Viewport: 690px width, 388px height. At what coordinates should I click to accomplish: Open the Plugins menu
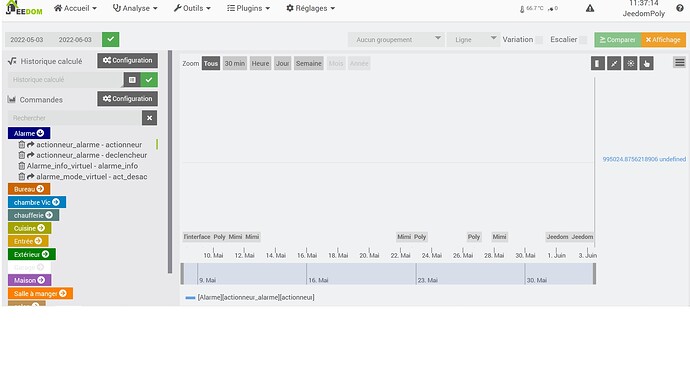248,8
